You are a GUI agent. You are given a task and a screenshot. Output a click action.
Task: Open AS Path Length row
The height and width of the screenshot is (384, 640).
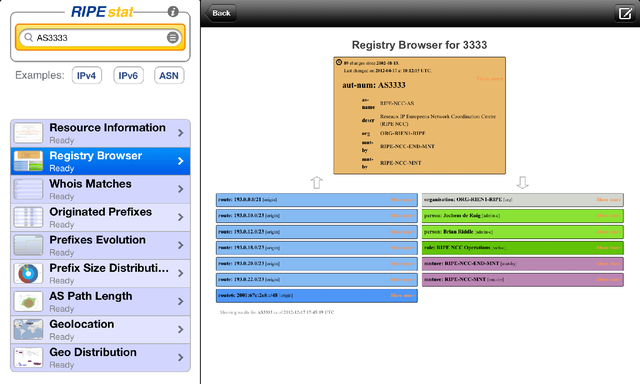click(100, 302)
